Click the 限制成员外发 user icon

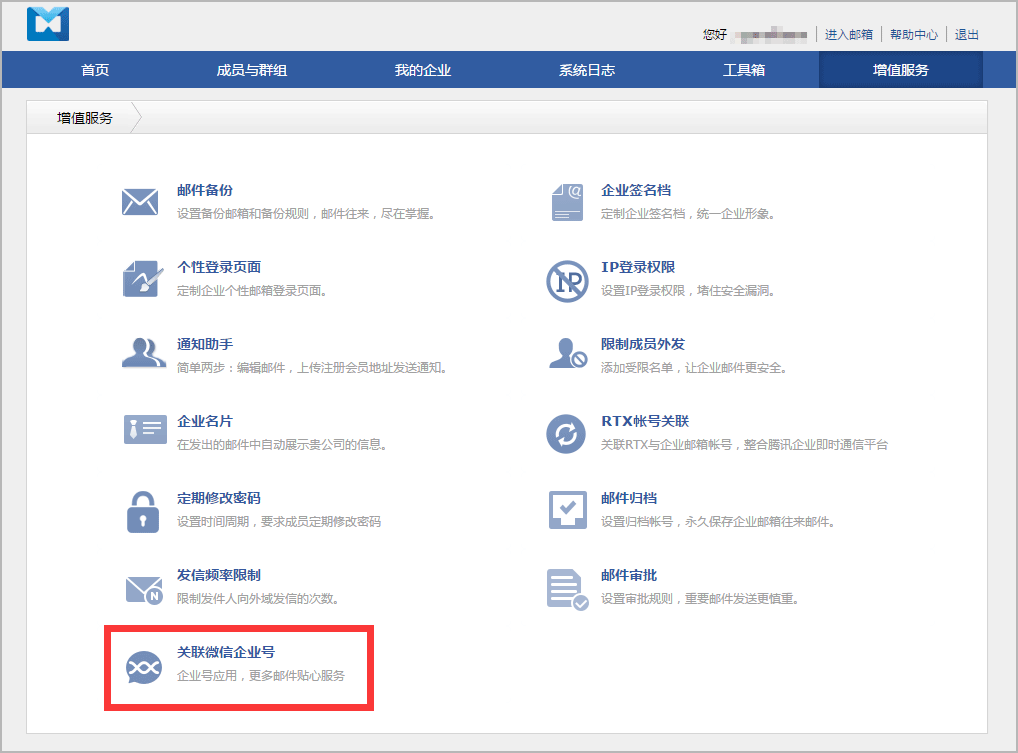(x=567, y=354)
